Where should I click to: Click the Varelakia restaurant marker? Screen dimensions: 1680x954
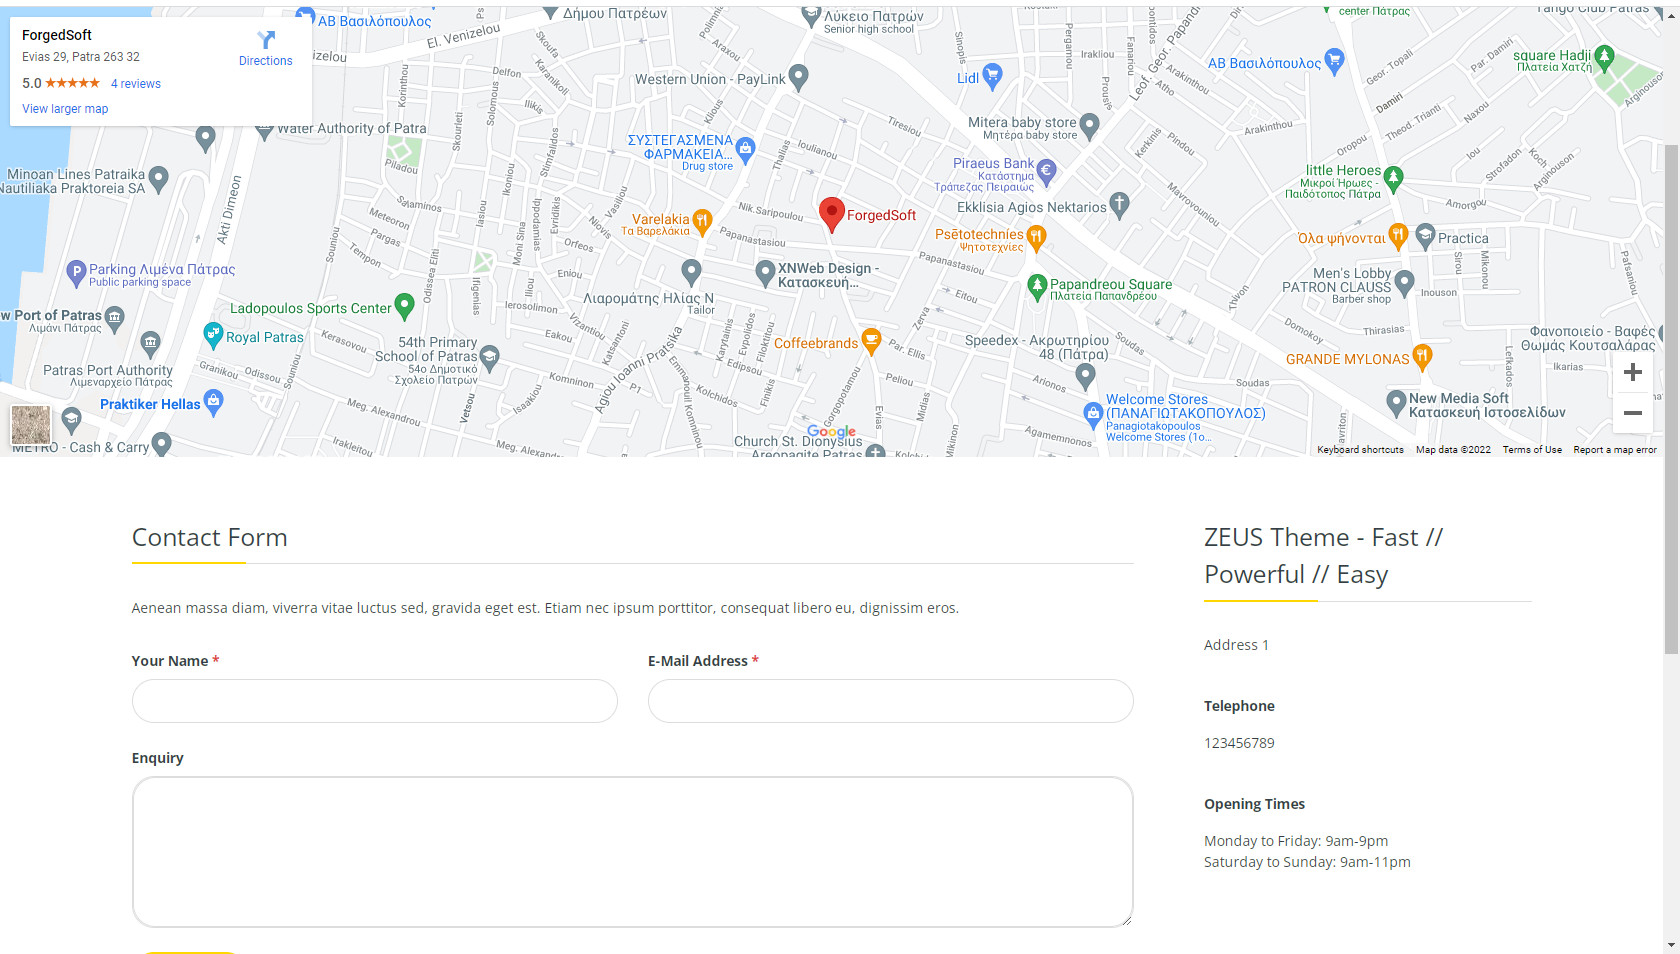click(x=702, y=221)
